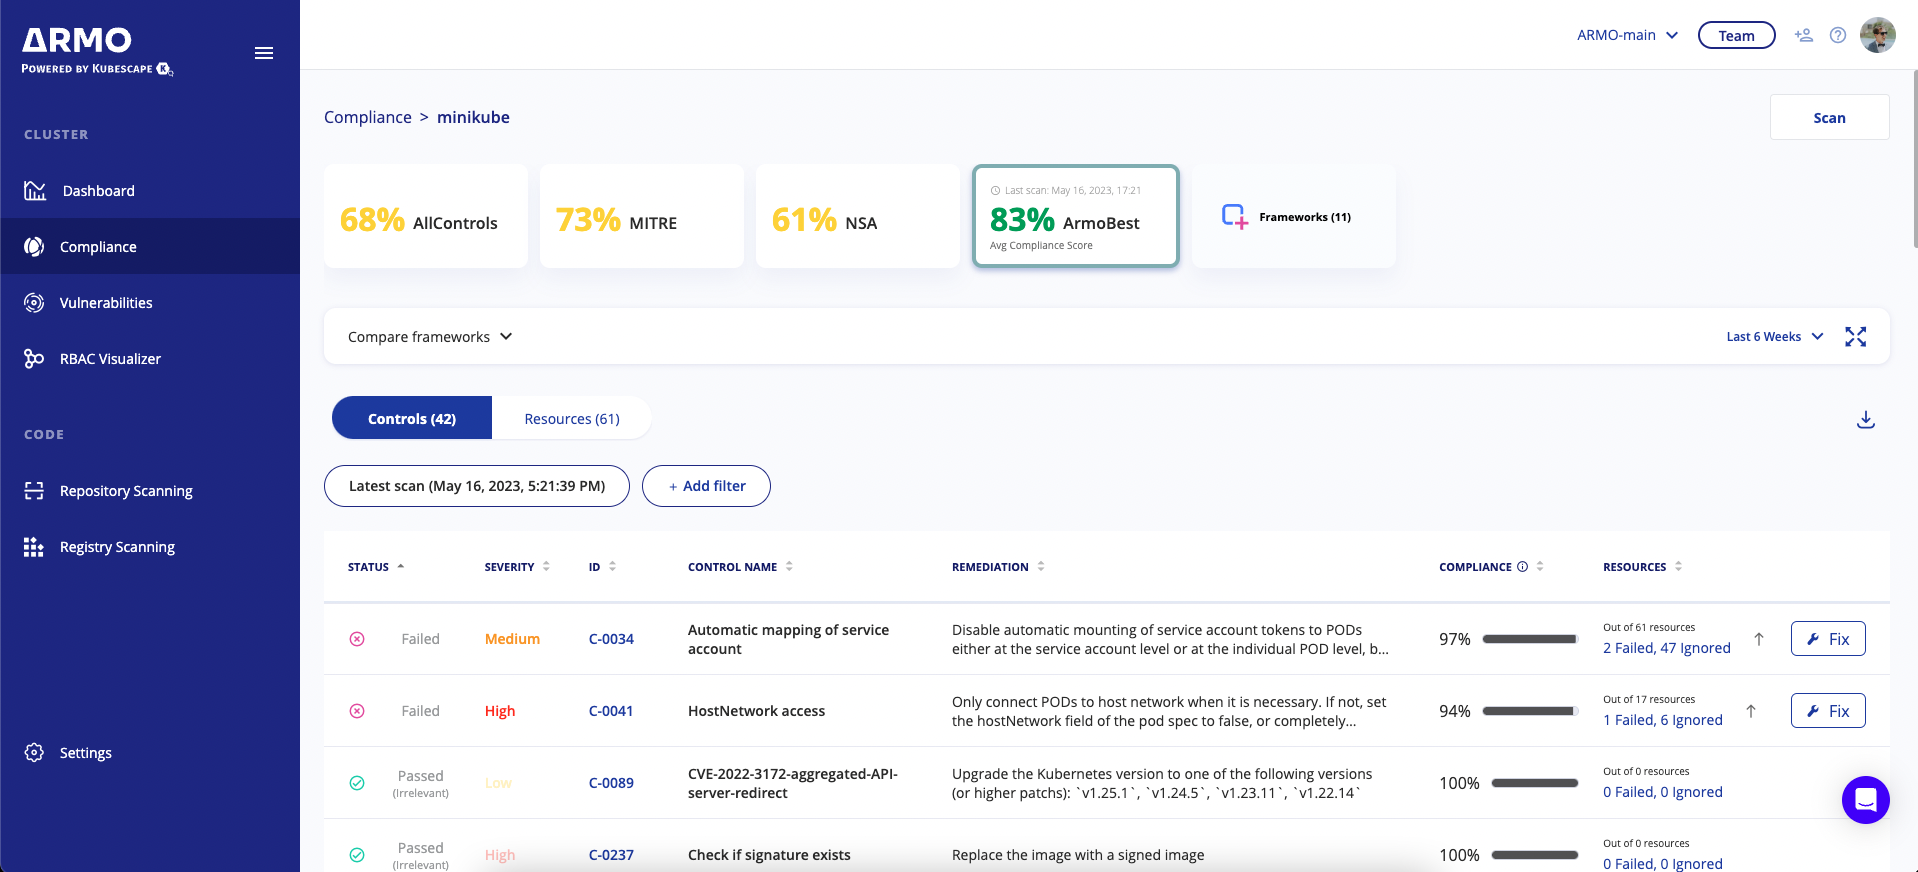Click the help question mark icon
The height and width of the screenshot is (872, 1918).
(x=1838, y=35)
